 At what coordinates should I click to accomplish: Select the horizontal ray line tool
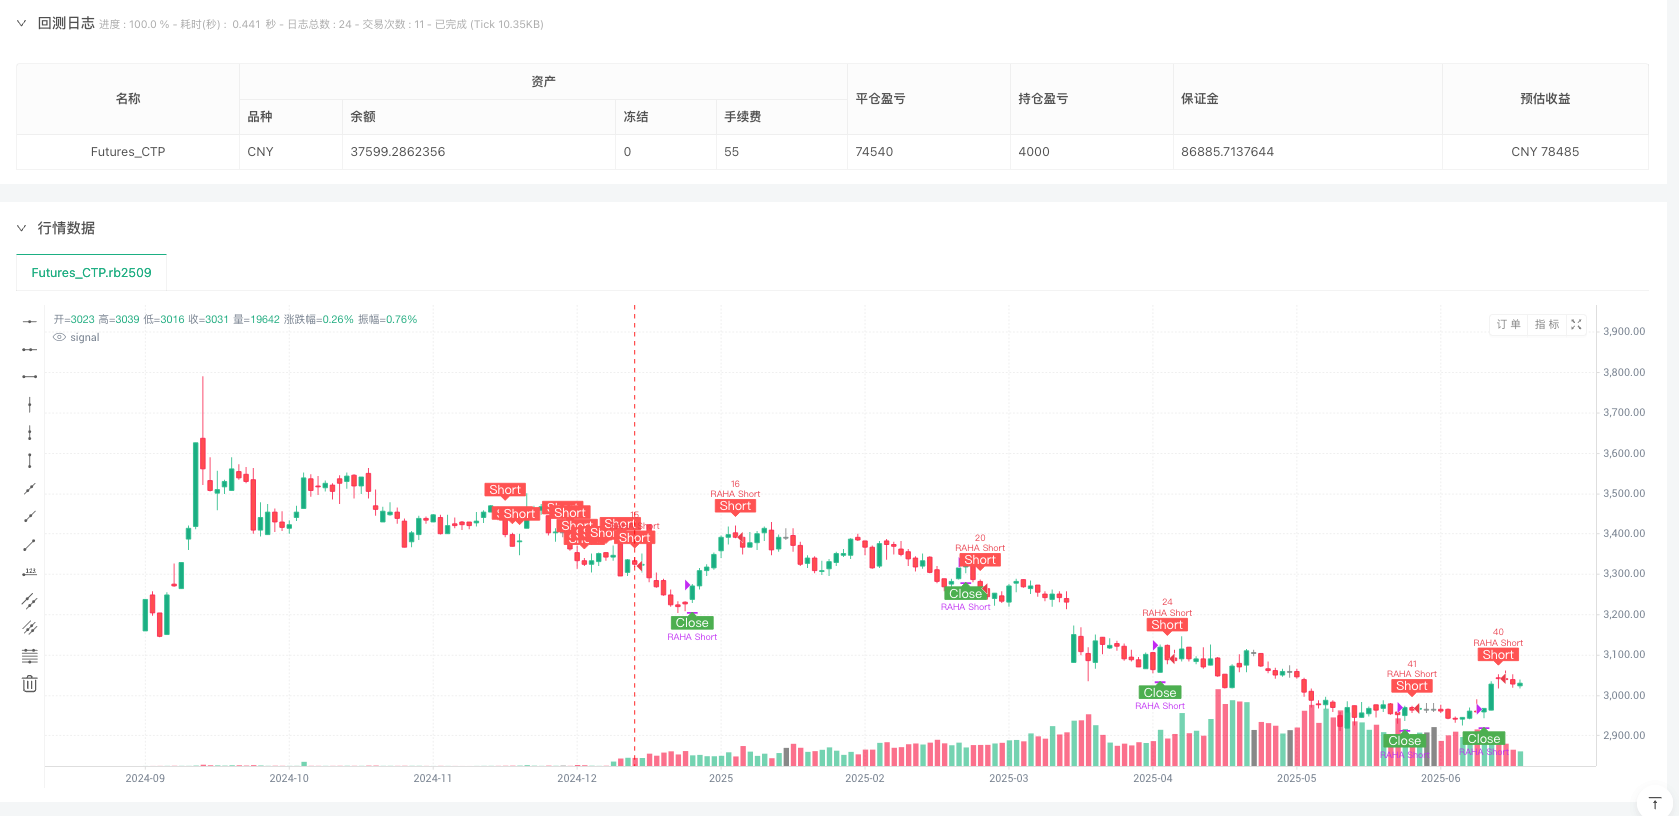pos(30,349)
